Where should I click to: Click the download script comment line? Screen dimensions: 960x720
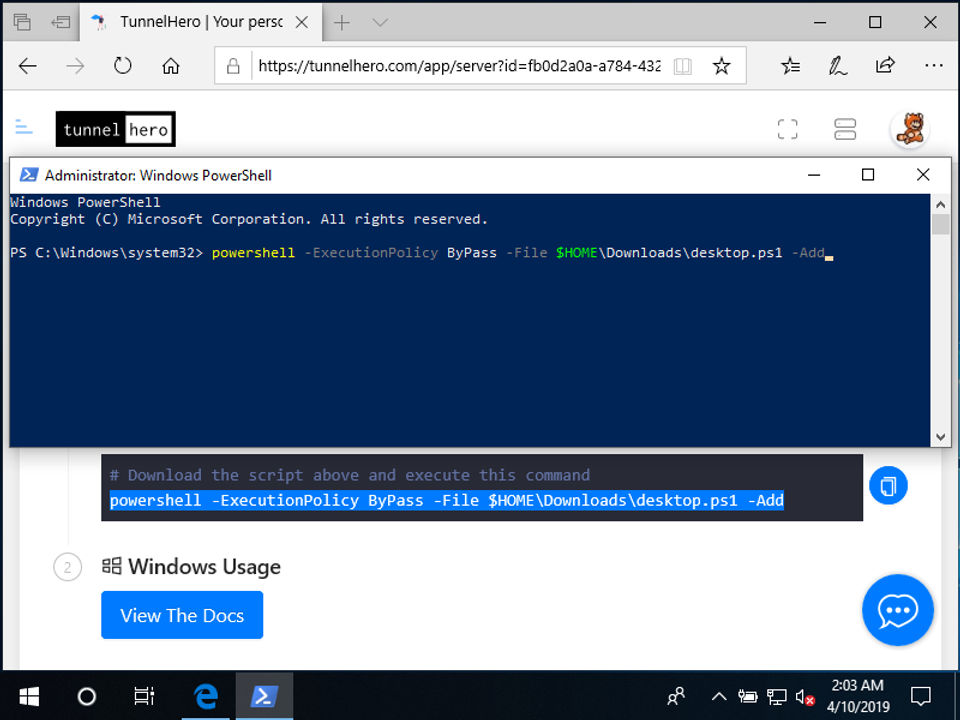tap(350, 475)
